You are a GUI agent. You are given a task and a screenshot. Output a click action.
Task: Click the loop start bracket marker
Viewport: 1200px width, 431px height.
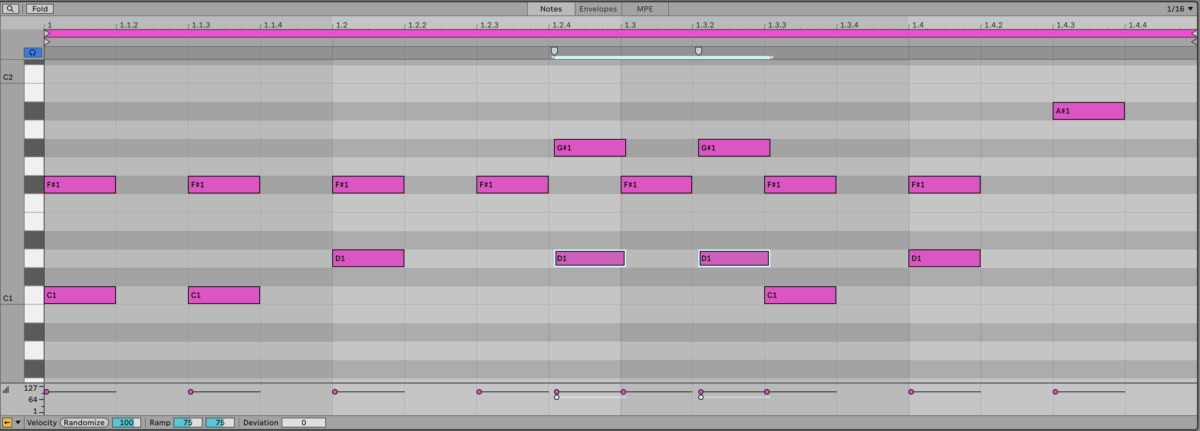tap(555, 51)
